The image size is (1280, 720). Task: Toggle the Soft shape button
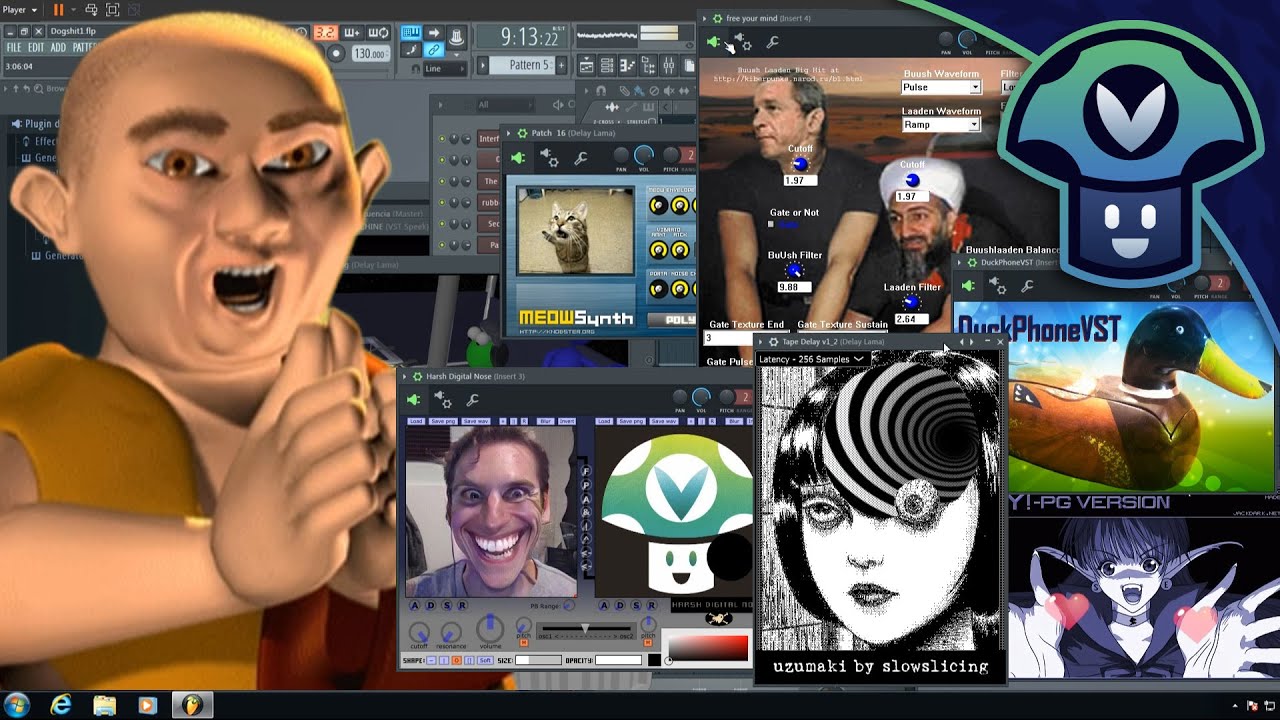(485, 660)
